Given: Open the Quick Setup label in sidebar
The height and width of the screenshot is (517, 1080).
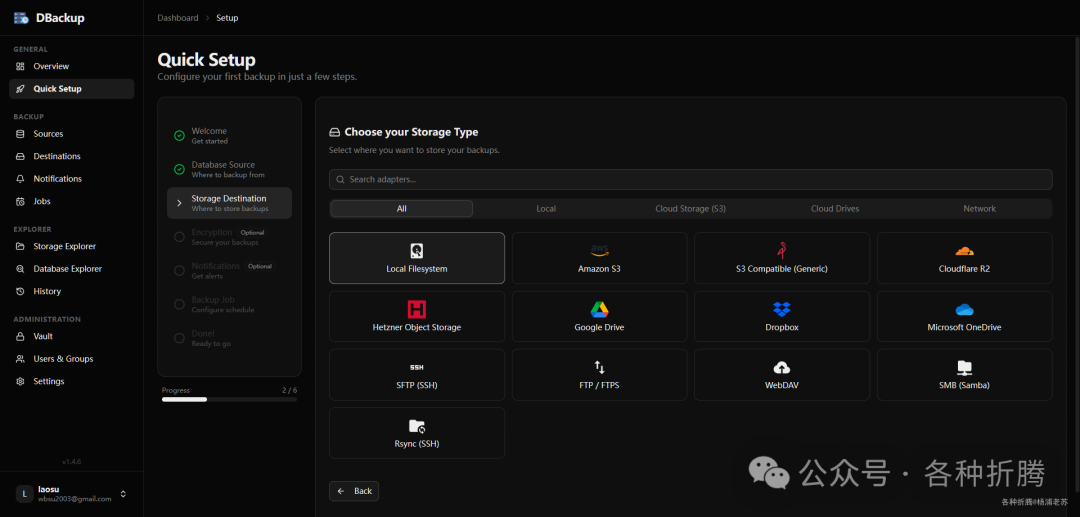Looking at the screenshot, I should [57, 89].
